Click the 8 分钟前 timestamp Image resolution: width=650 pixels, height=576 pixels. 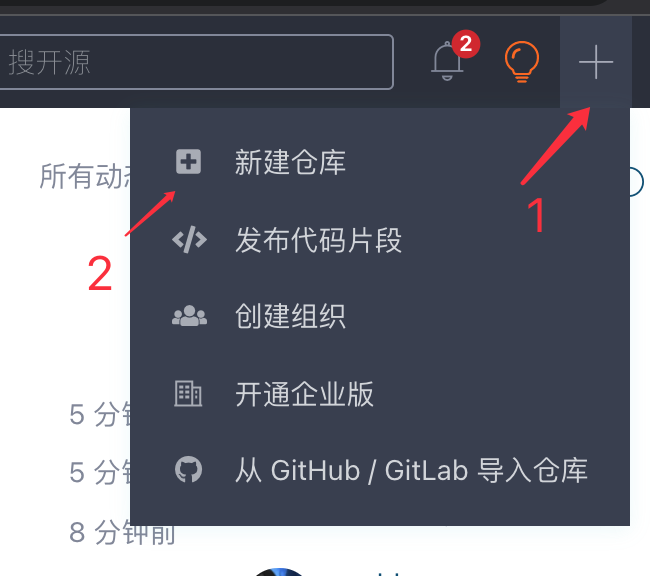pyautogui.click(x=122, y=532)
